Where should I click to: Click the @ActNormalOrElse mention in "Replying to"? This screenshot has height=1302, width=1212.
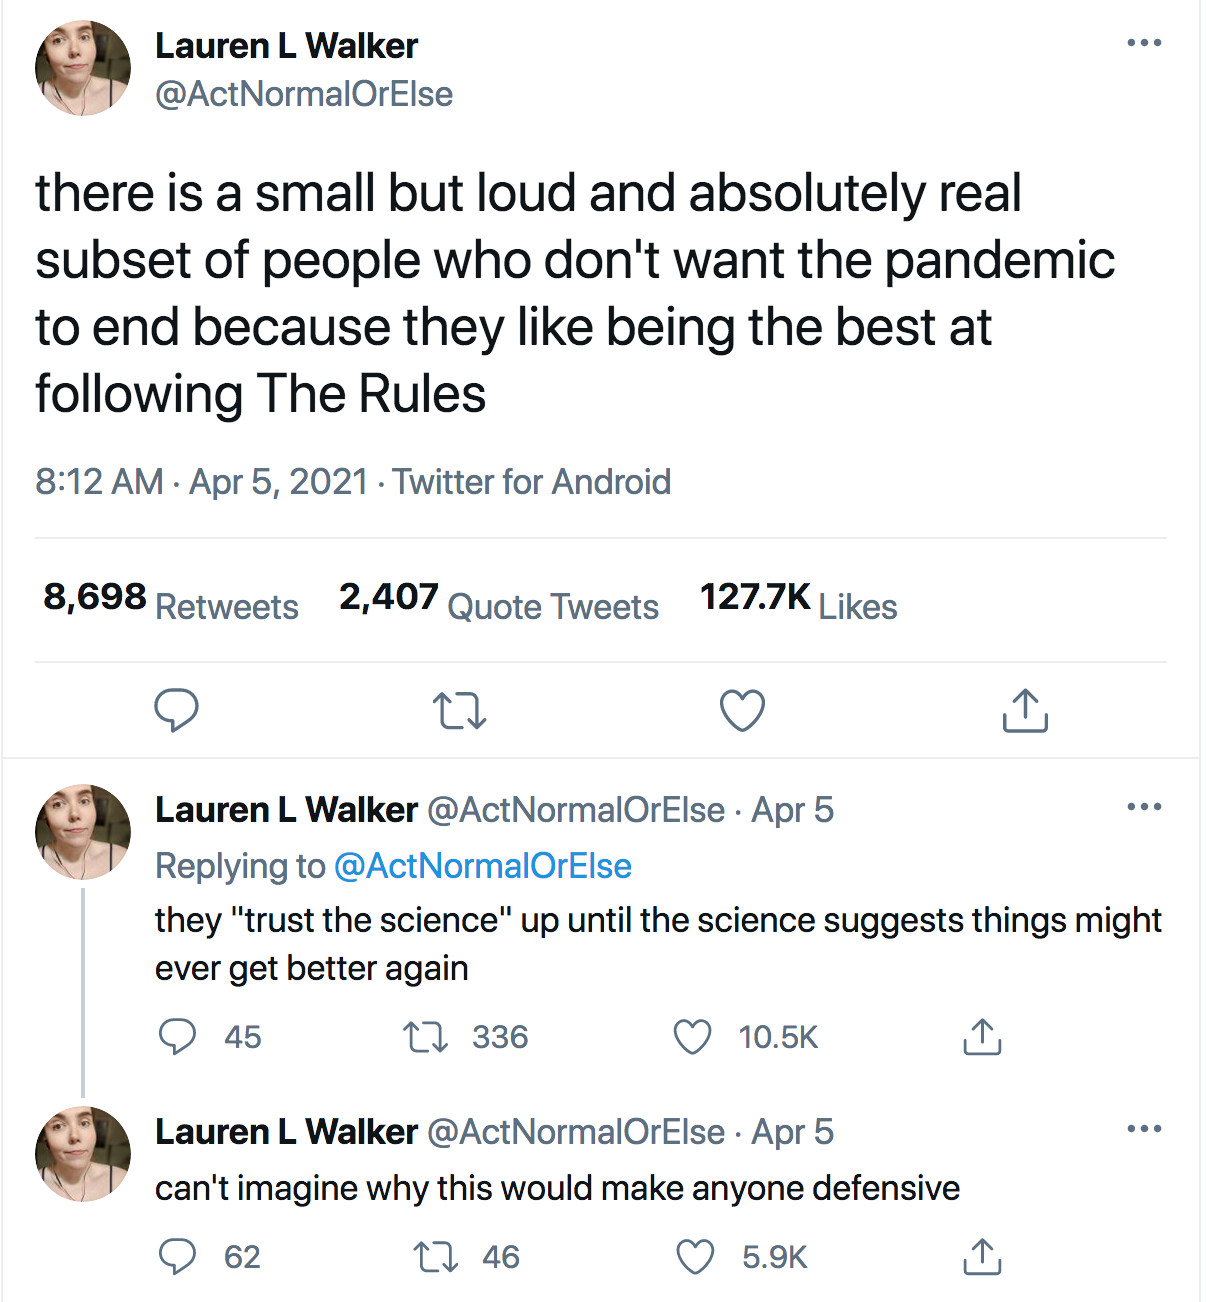[482, 866]
